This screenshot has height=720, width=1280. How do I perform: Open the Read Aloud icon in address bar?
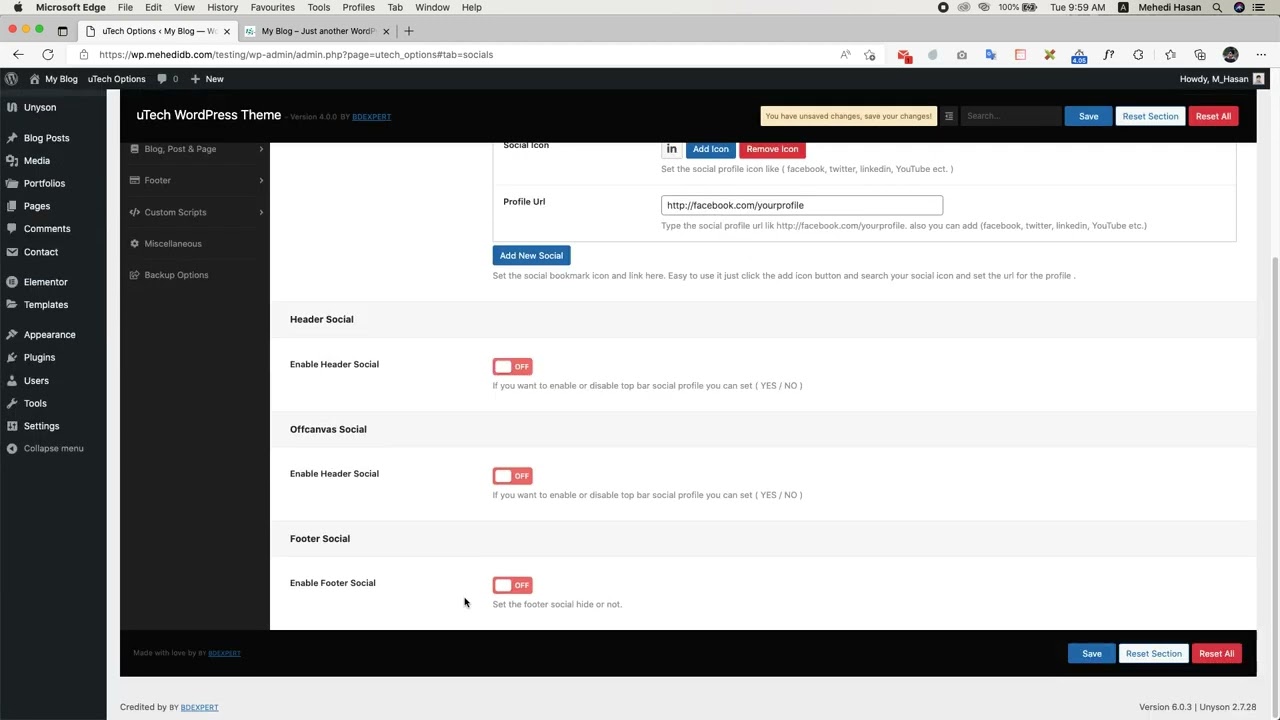click(845, 55)
